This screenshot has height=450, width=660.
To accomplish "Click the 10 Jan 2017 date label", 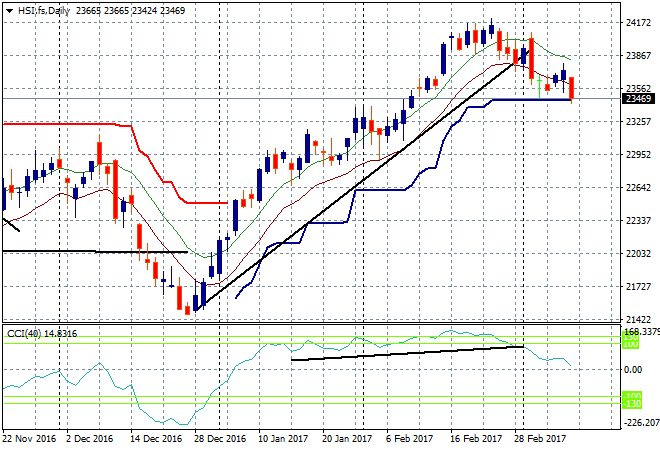I will pyautogui.click(x=283, y=439).
